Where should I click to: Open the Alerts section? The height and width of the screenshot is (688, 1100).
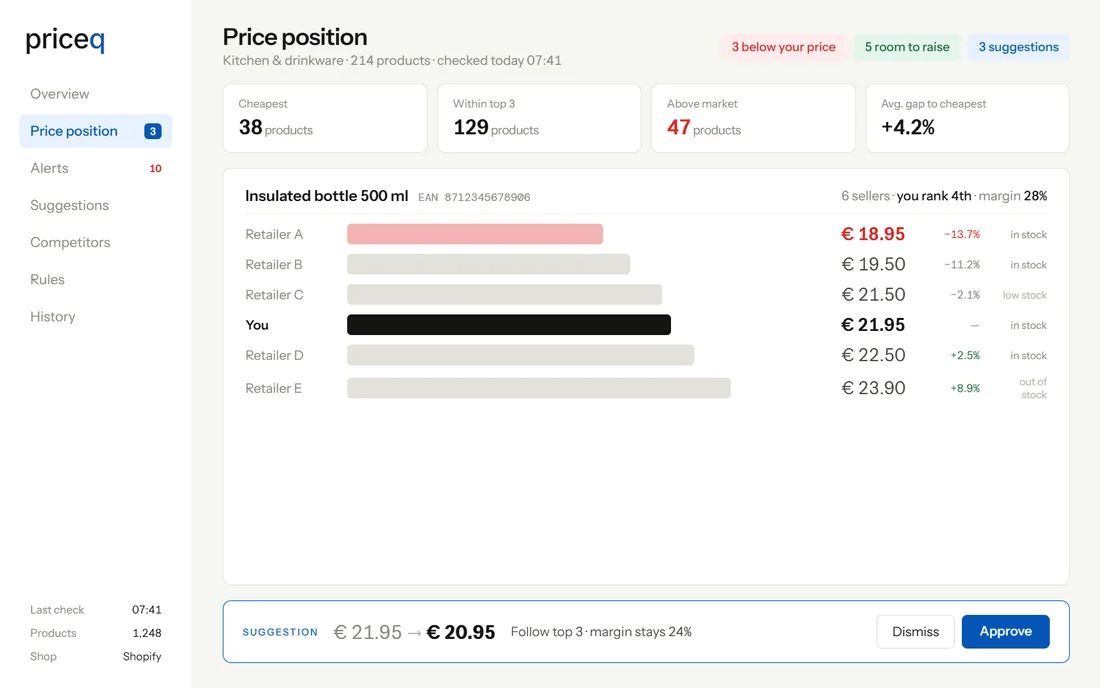tap(95, 168)
